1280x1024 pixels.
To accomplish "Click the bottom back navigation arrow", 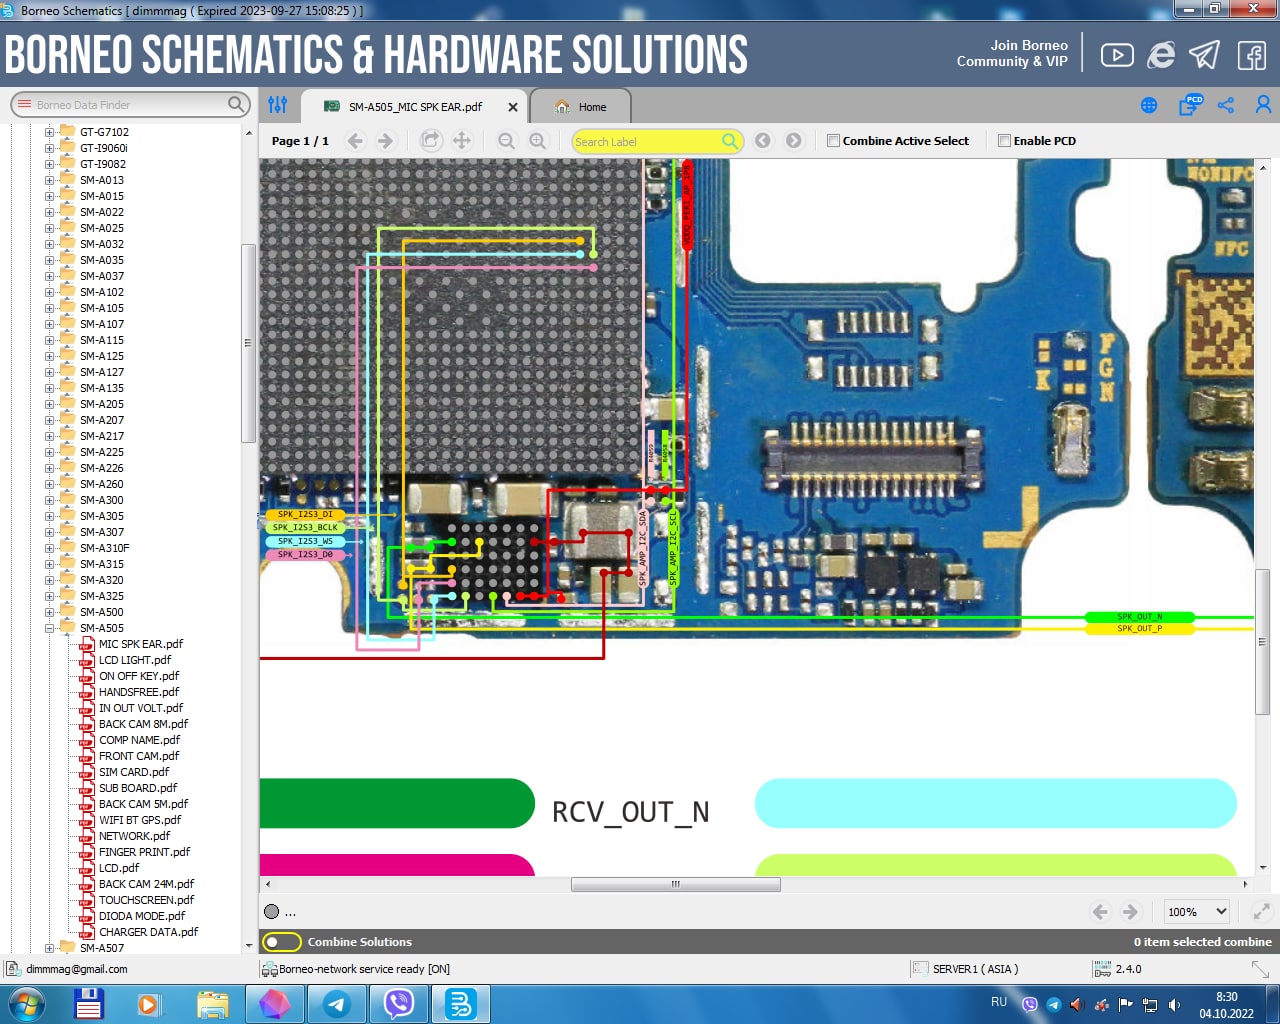I will (1100, 912).
